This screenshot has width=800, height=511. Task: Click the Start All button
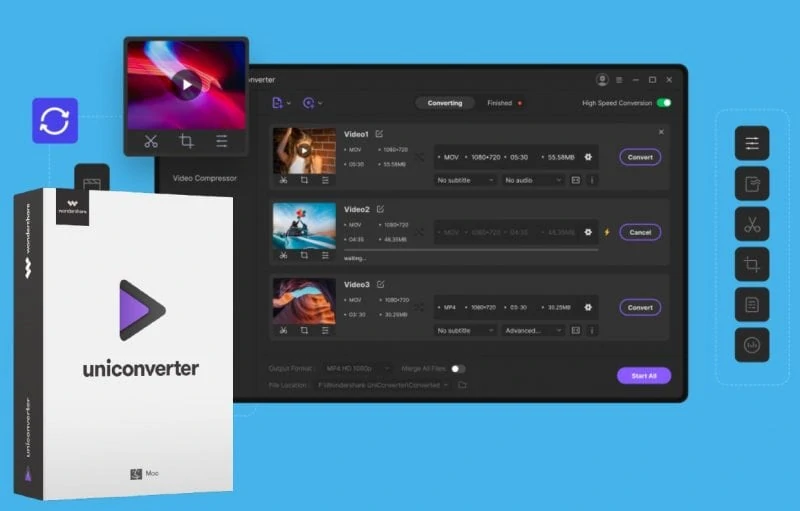(x=644, y=376)
